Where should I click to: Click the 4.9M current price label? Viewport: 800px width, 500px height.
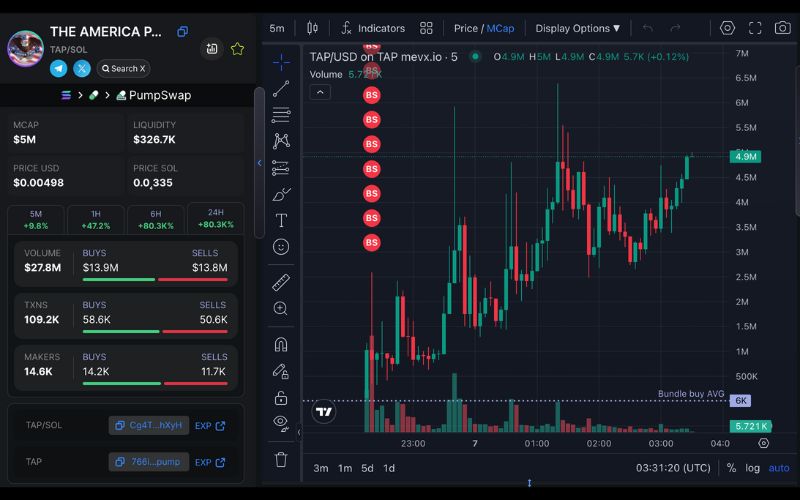(745, 156)
